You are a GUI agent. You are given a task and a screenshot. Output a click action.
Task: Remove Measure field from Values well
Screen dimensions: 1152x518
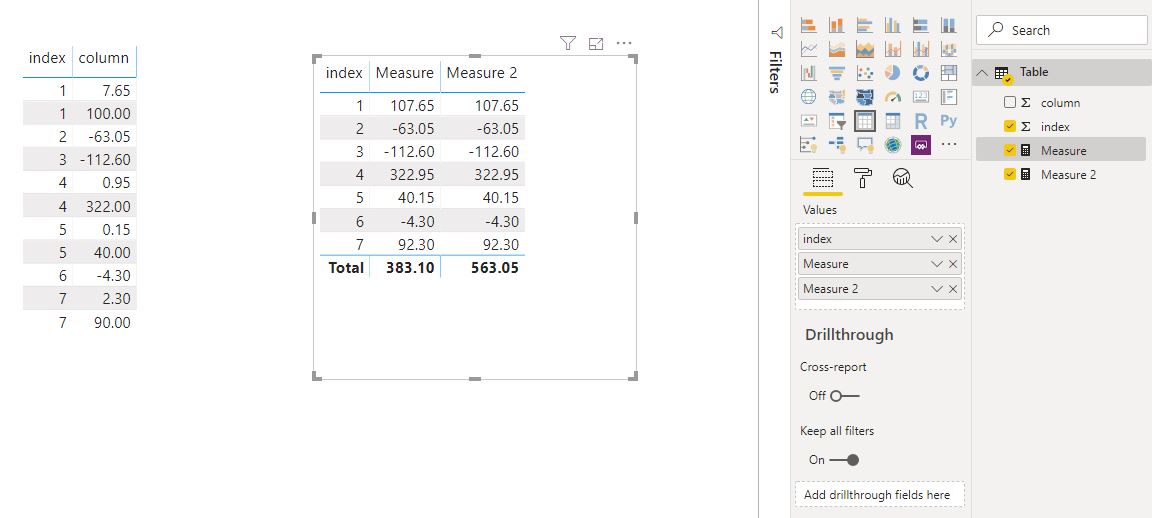(953, 264)
